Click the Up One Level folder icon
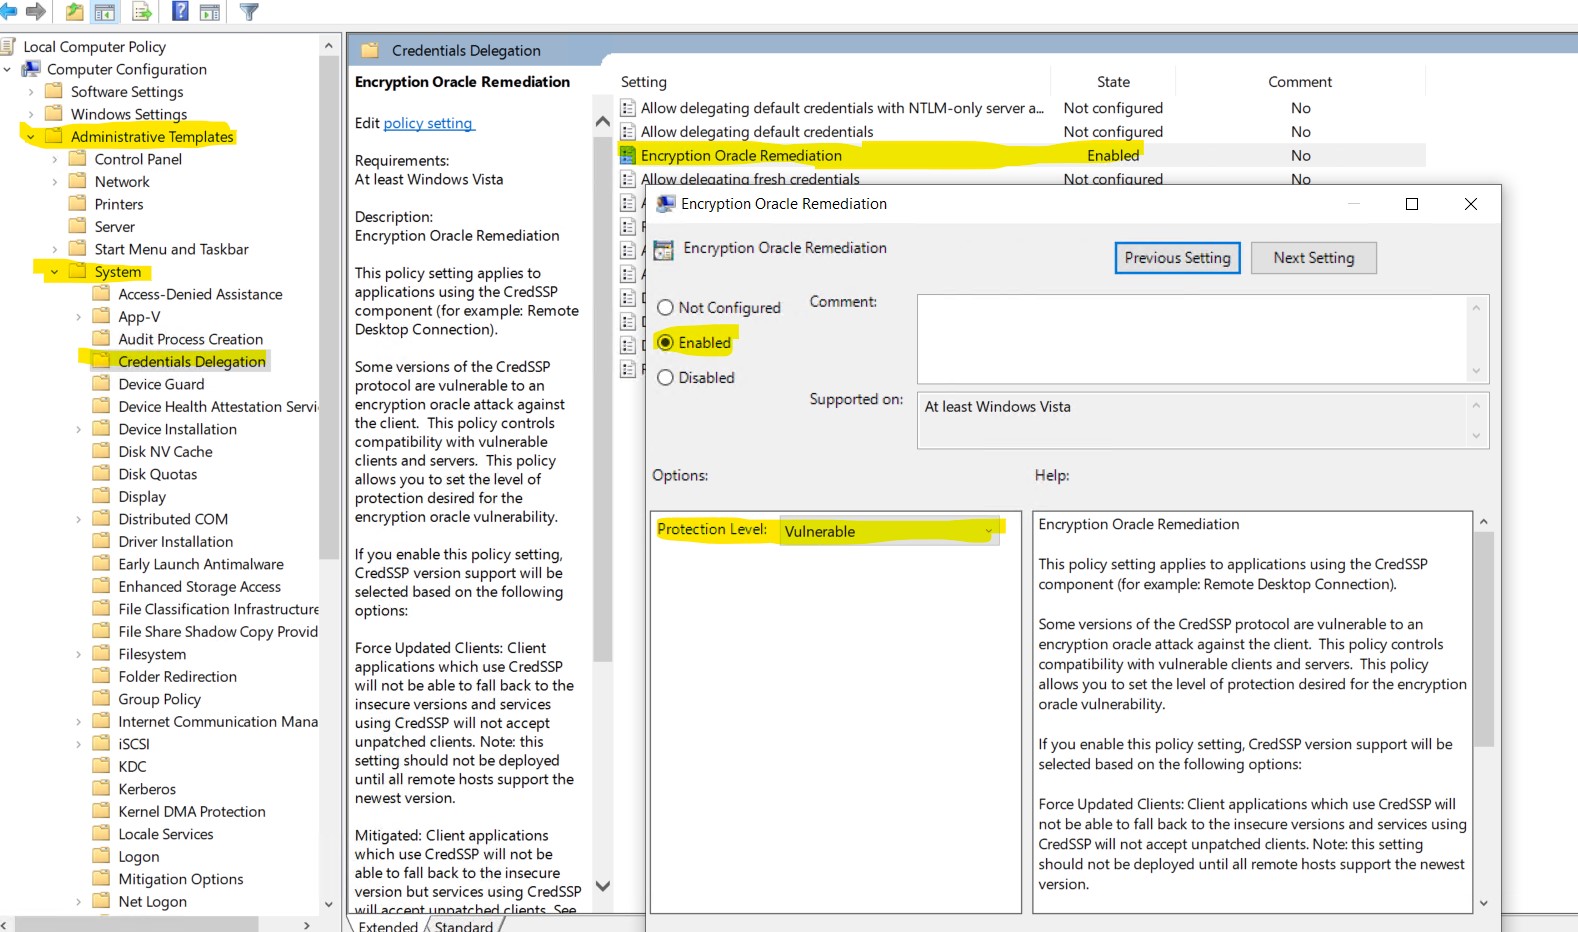 74,12
